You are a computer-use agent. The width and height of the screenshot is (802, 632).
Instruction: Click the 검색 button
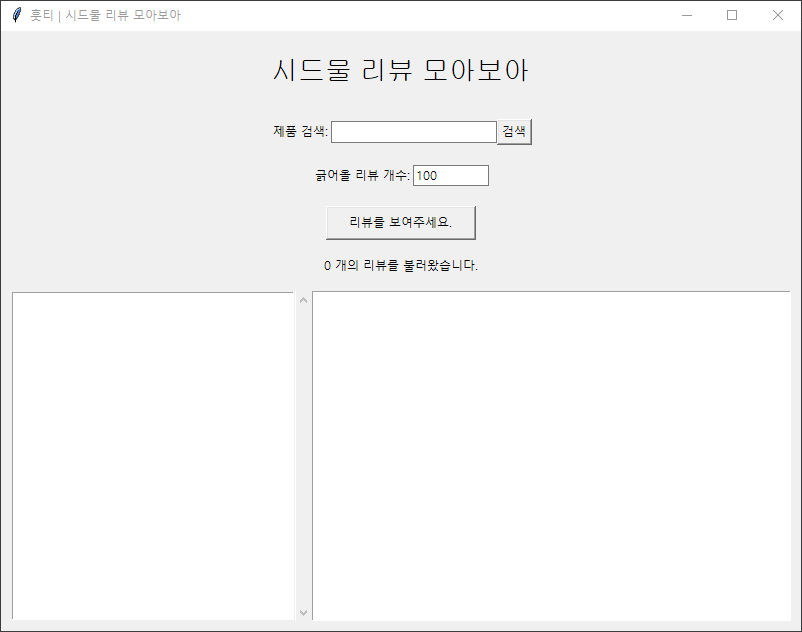click(515, 132)
